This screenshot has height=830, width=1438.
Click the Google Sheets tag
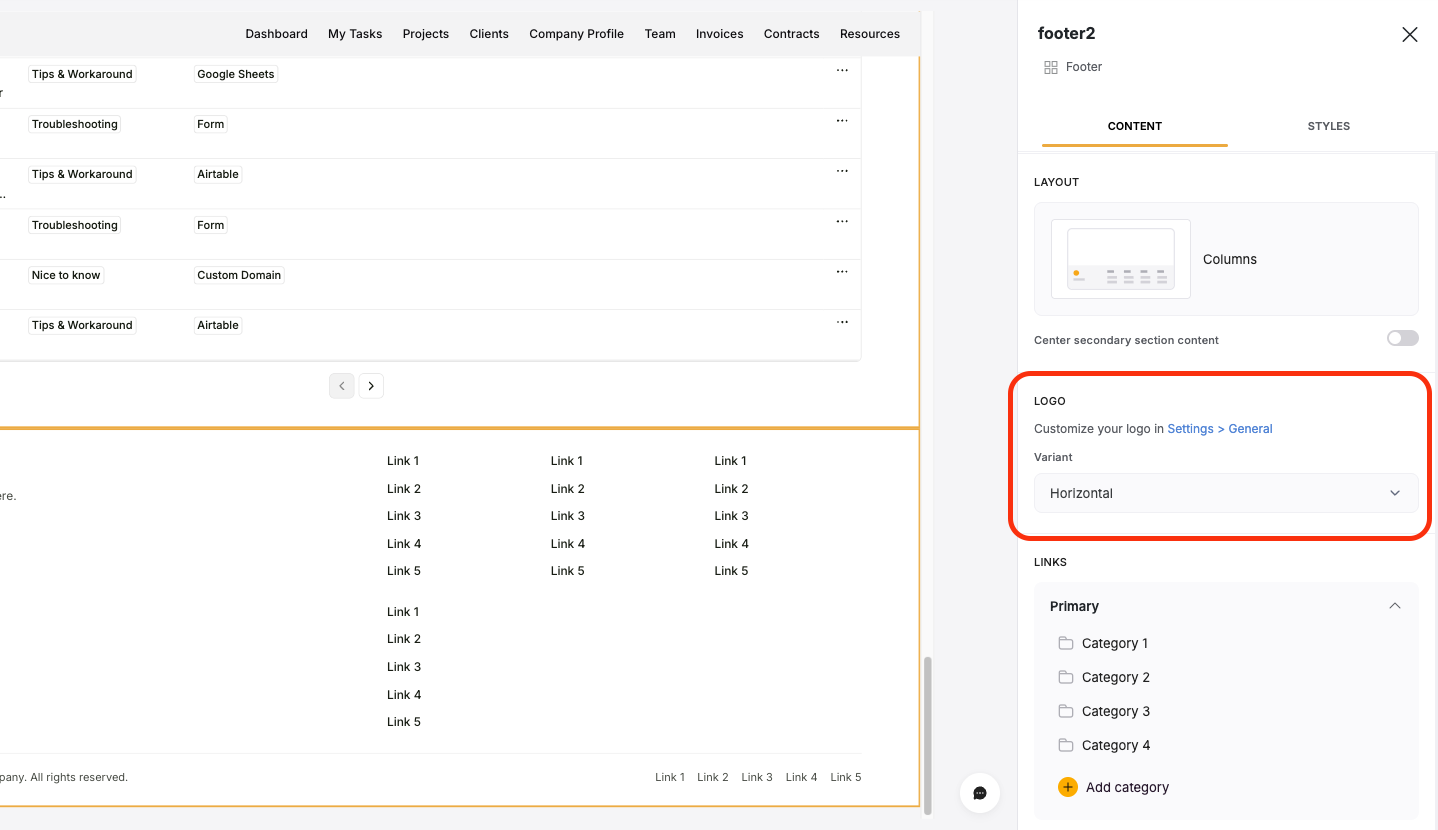(236, 74)
